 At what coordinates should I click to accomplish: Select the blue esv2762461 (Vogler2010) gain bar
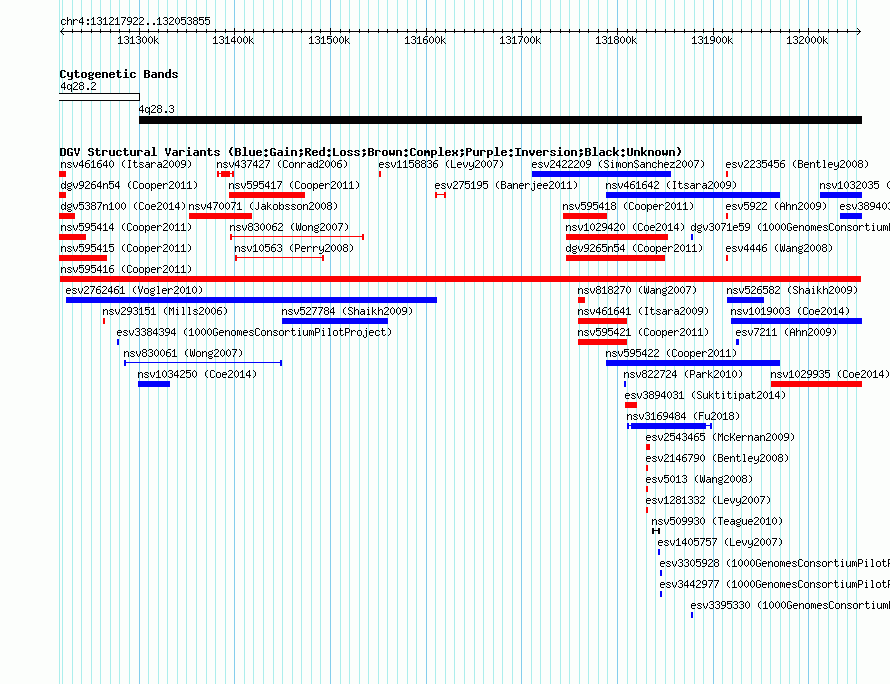(251, 300)
